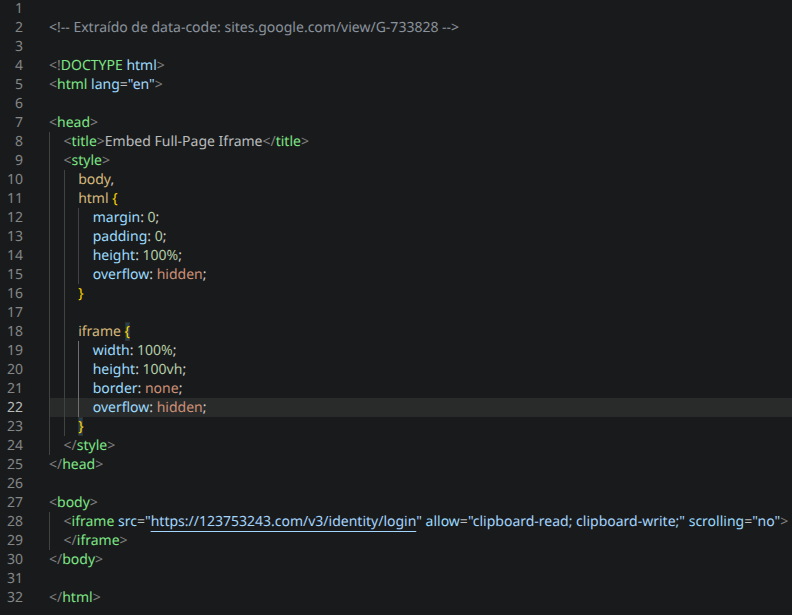Viewport: 792px width, 615px height.
Task: Click the closing brace on line 23
Action: tap(81, 427)
